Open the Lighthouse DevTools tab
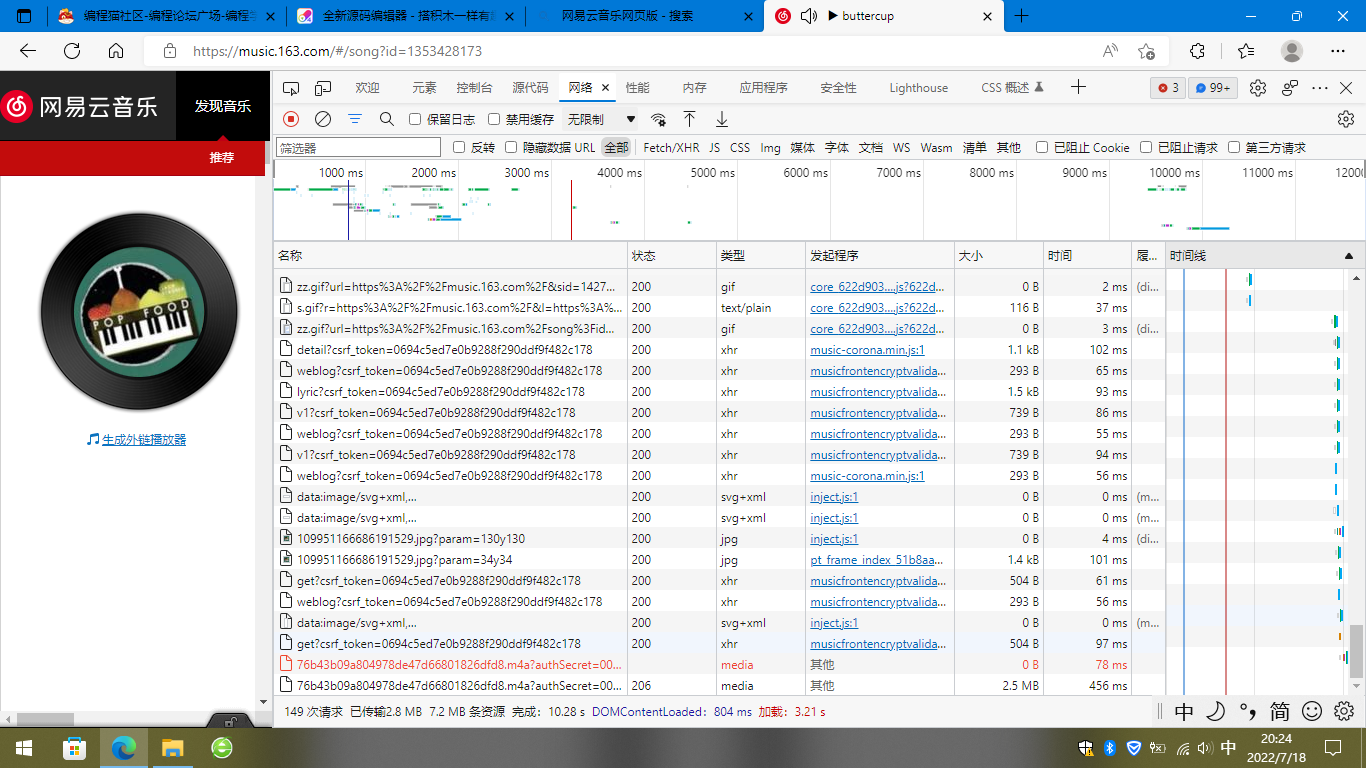The image size is (1366, 768). (x=918, y=88)
